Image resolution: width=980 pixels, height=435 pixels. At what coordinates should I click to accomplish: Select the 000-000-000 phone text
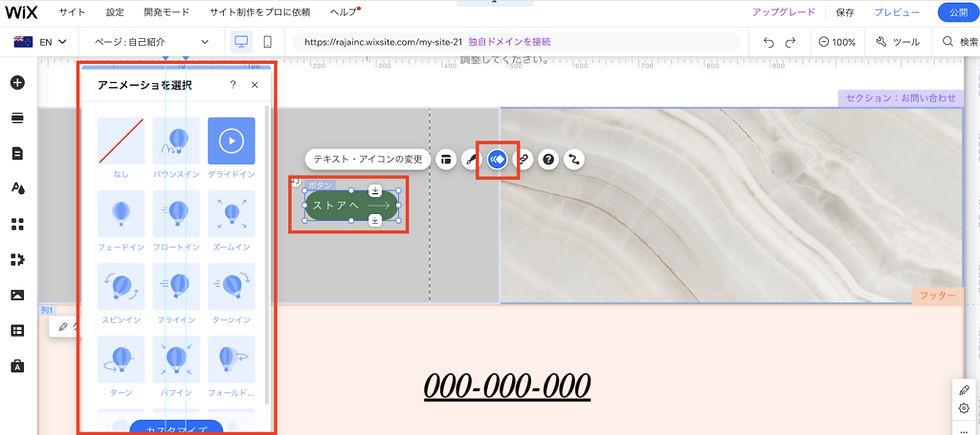point(507,386)
